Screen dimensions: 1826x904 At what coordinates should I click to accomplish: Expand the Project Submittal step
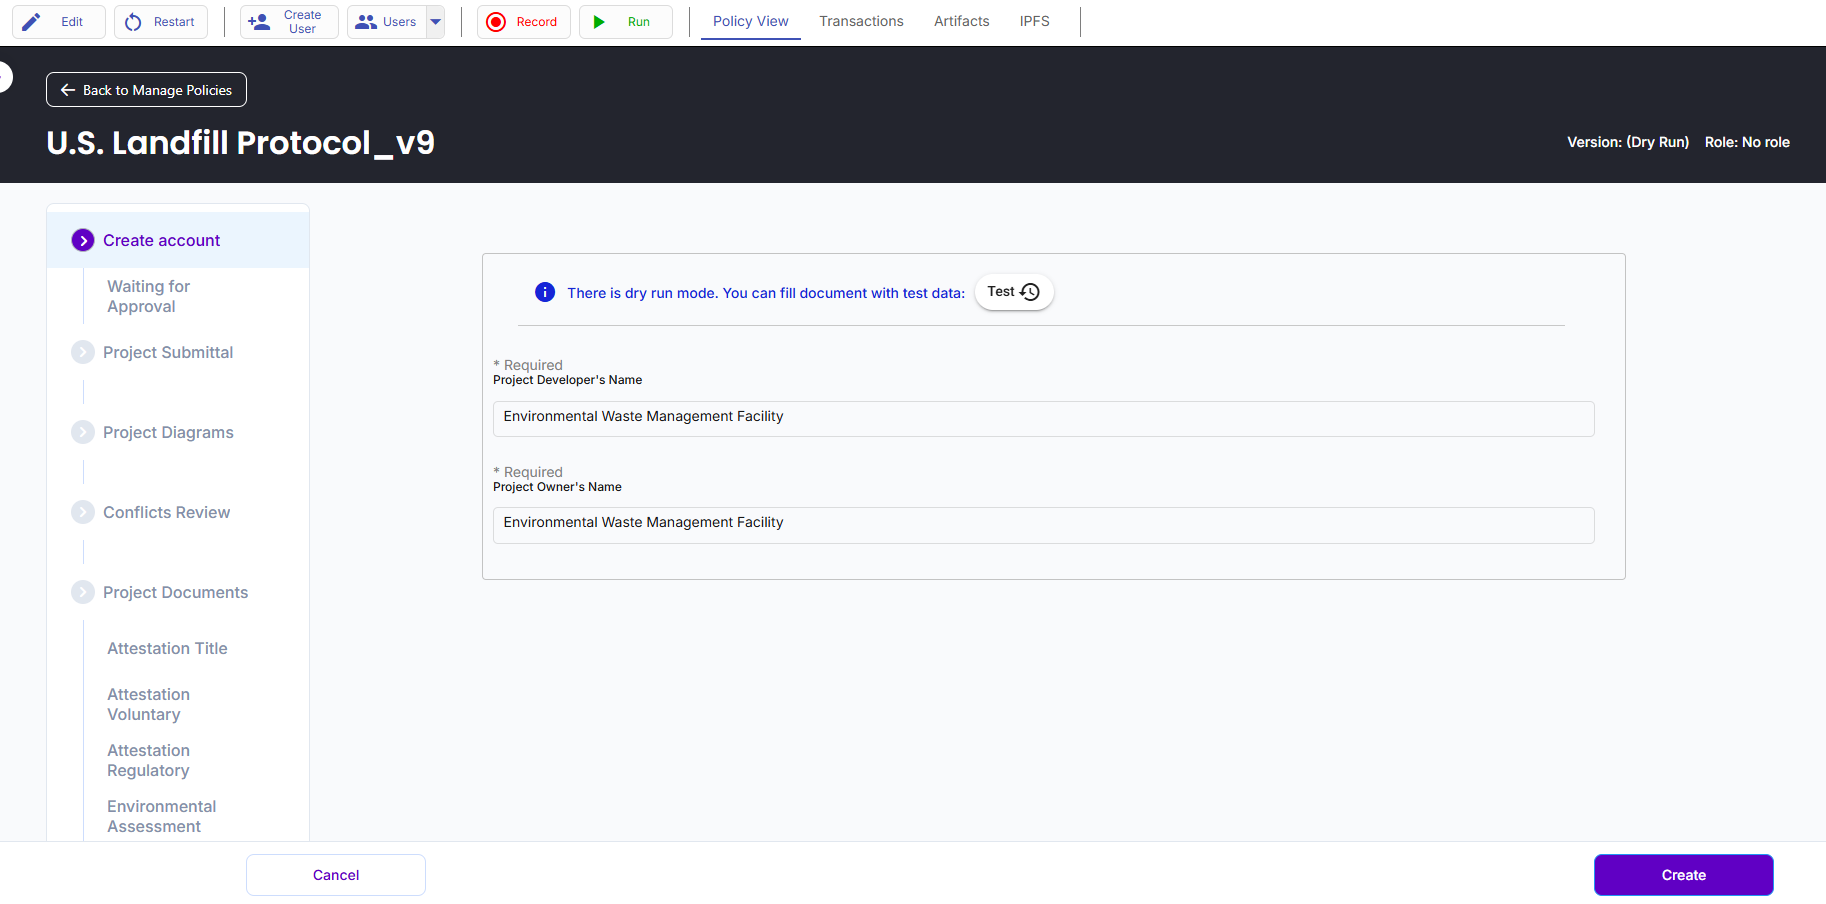83,352
